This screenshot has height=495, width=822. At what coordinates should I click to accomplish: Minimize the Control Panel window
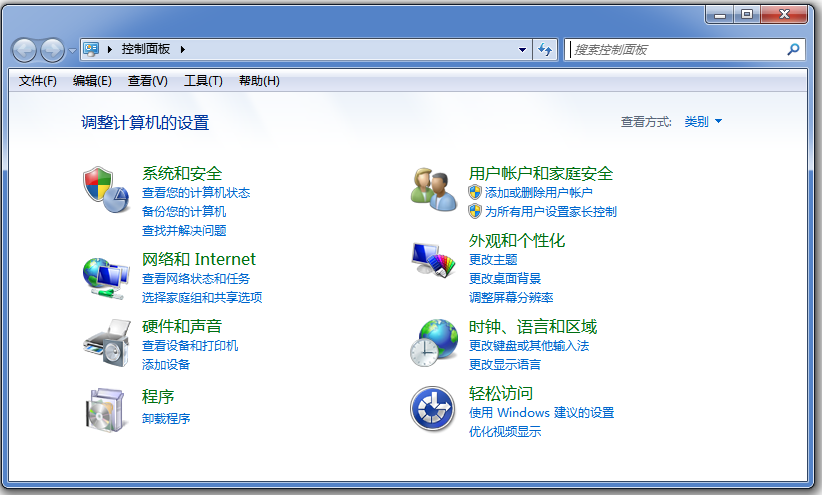(x=720, y=15)
